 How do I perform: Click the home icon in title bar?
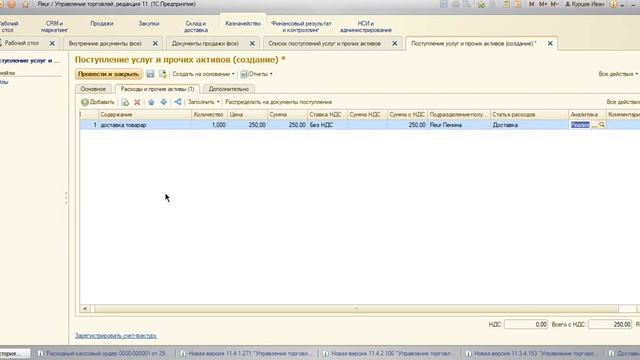coord(25,4)
